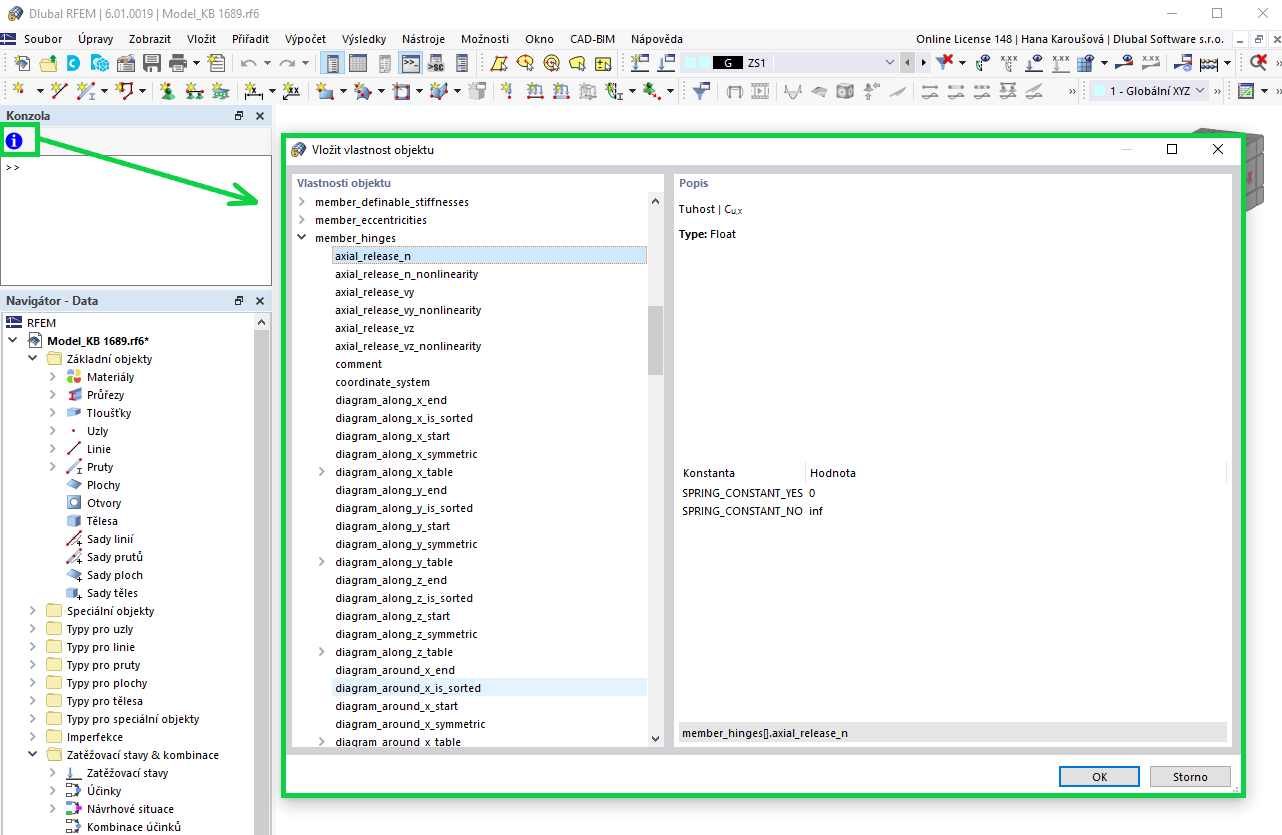Select the coordinate_system property
Viewport: 1282px width, 835px height.
pyautogui.click(x=382, y=382)
